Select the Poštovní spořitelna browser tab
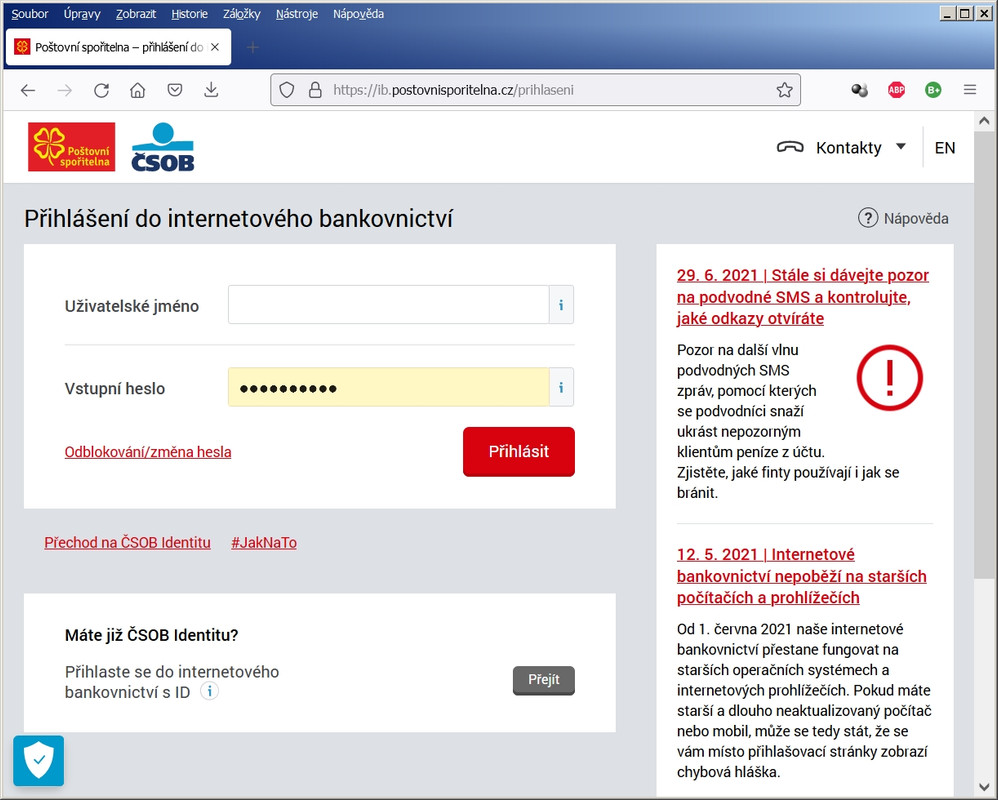This screenshot has width=998, height=800. coord(118,47)
